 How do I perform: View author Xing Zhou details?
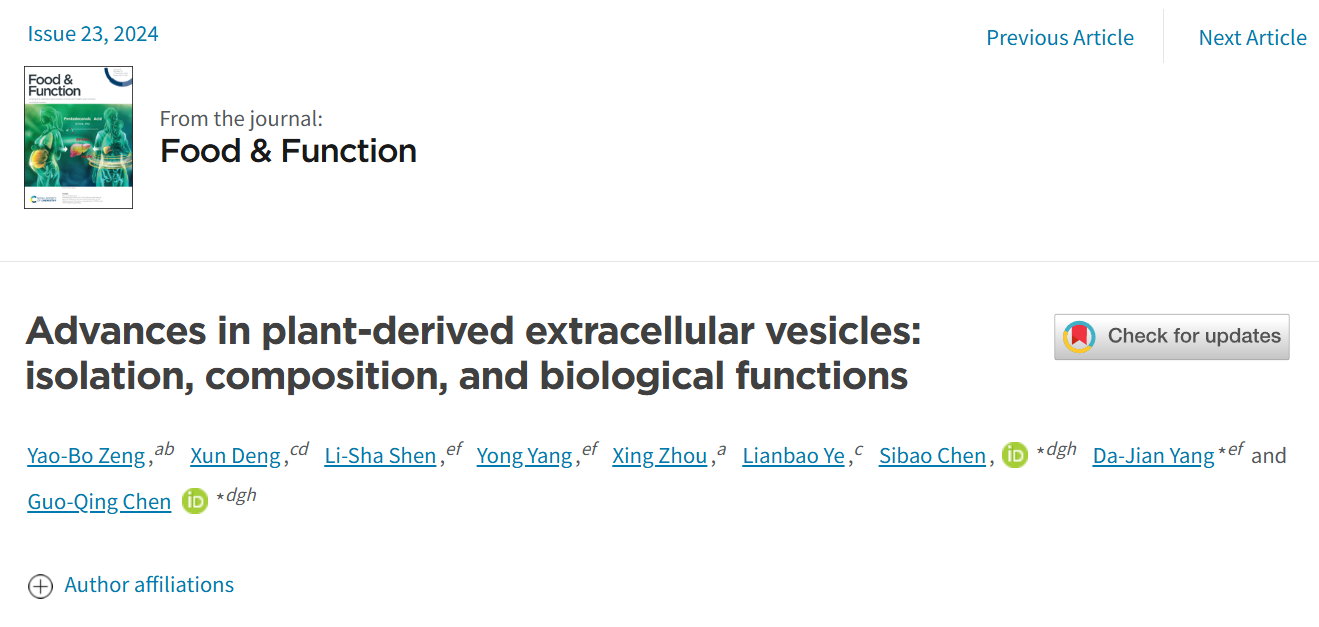coord(659,456)
